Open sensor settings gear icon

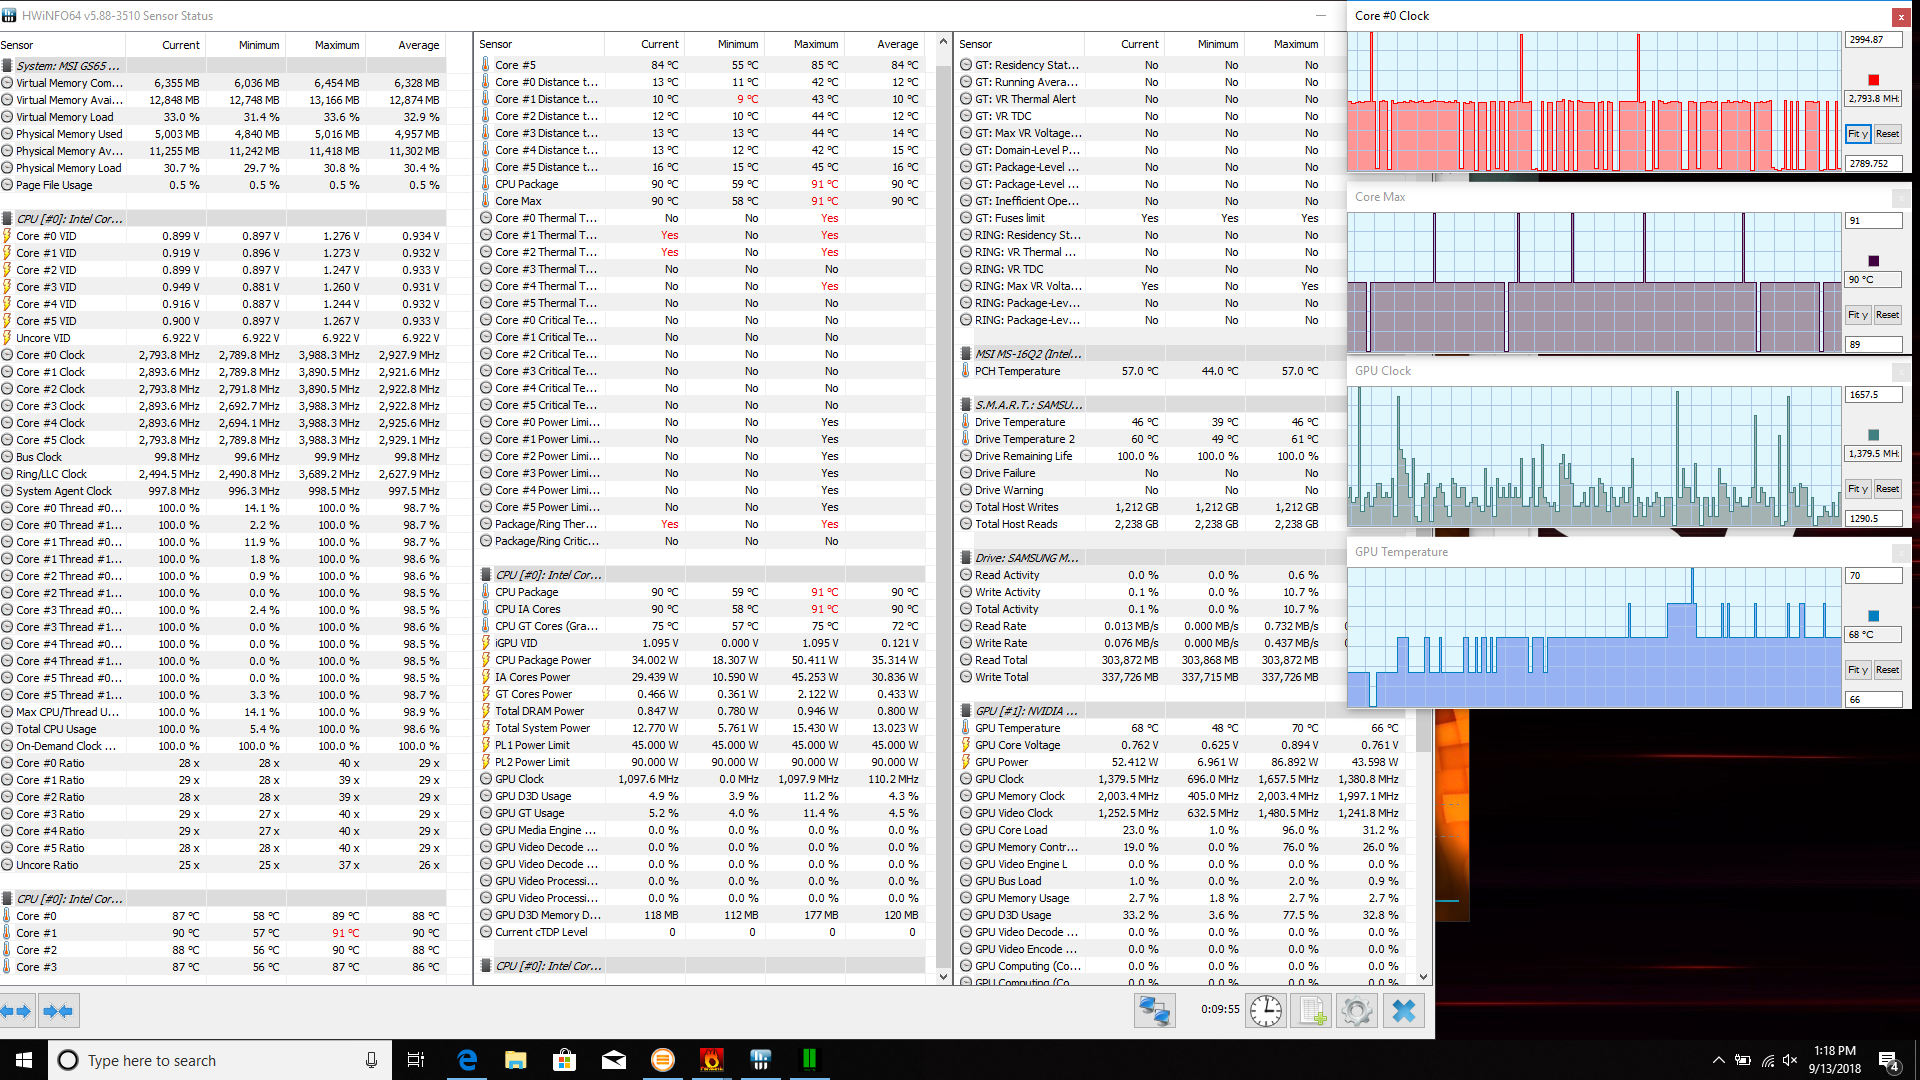(1356, 1011)
